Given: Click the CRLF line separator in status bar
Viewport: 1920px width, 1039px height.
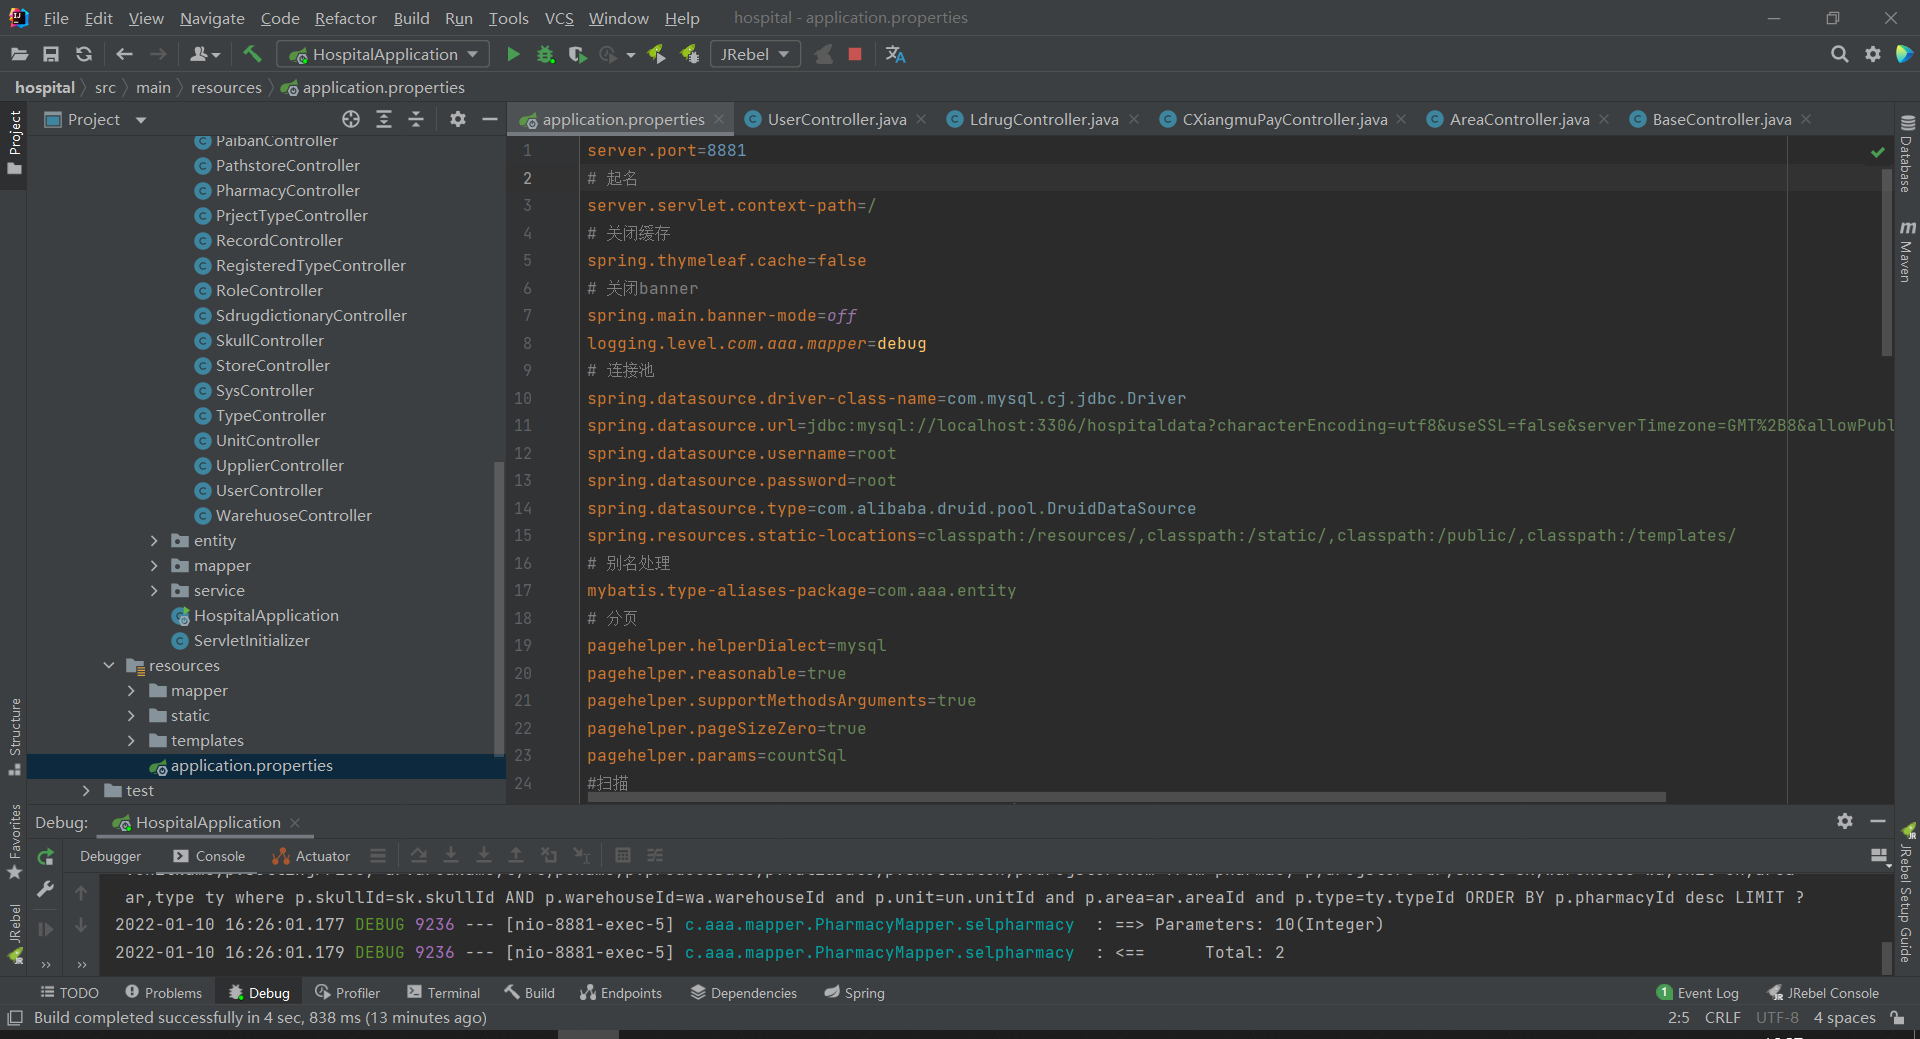Looking at the screenshot, I should (x=1722, y=1017).
